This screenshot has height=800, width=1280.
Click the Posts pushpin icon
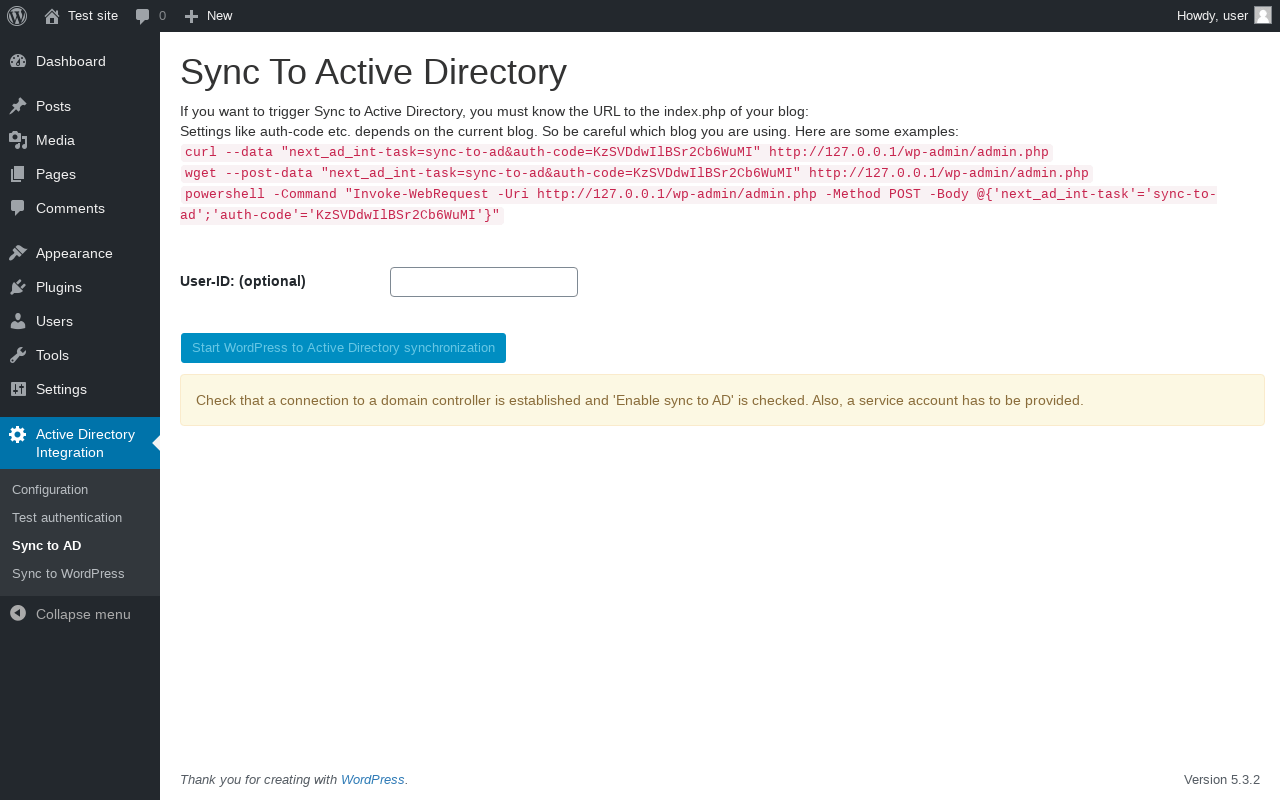[18, 106]
